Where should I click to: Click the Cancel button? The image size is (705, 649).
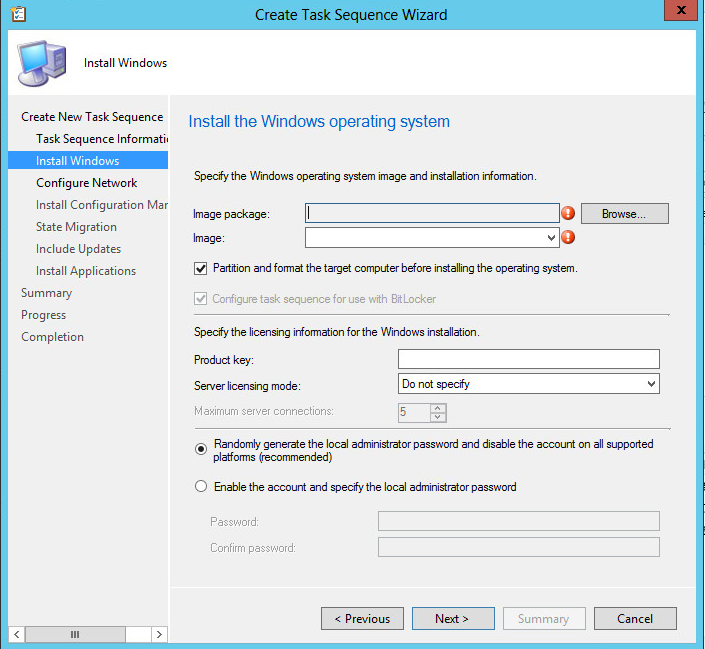[x=635, y=619]
